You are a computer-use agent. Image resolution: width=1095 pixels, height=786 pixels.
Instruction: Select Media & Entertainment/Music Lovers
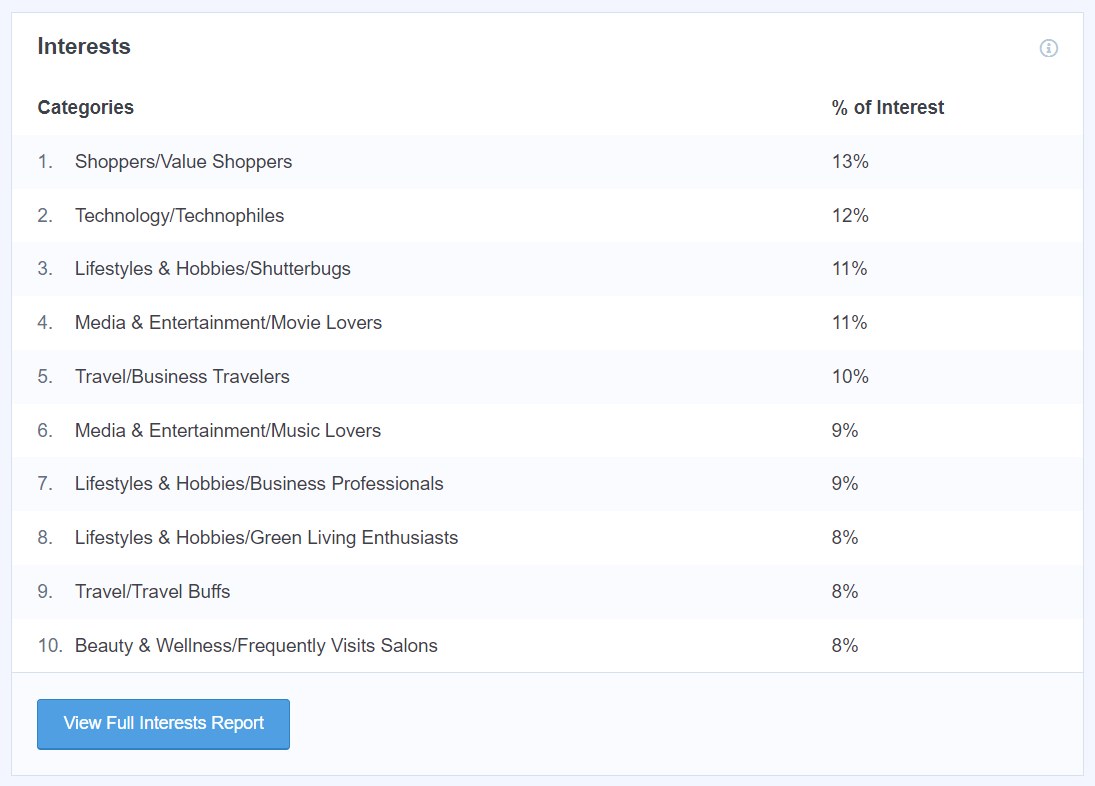tap(227, 430)
